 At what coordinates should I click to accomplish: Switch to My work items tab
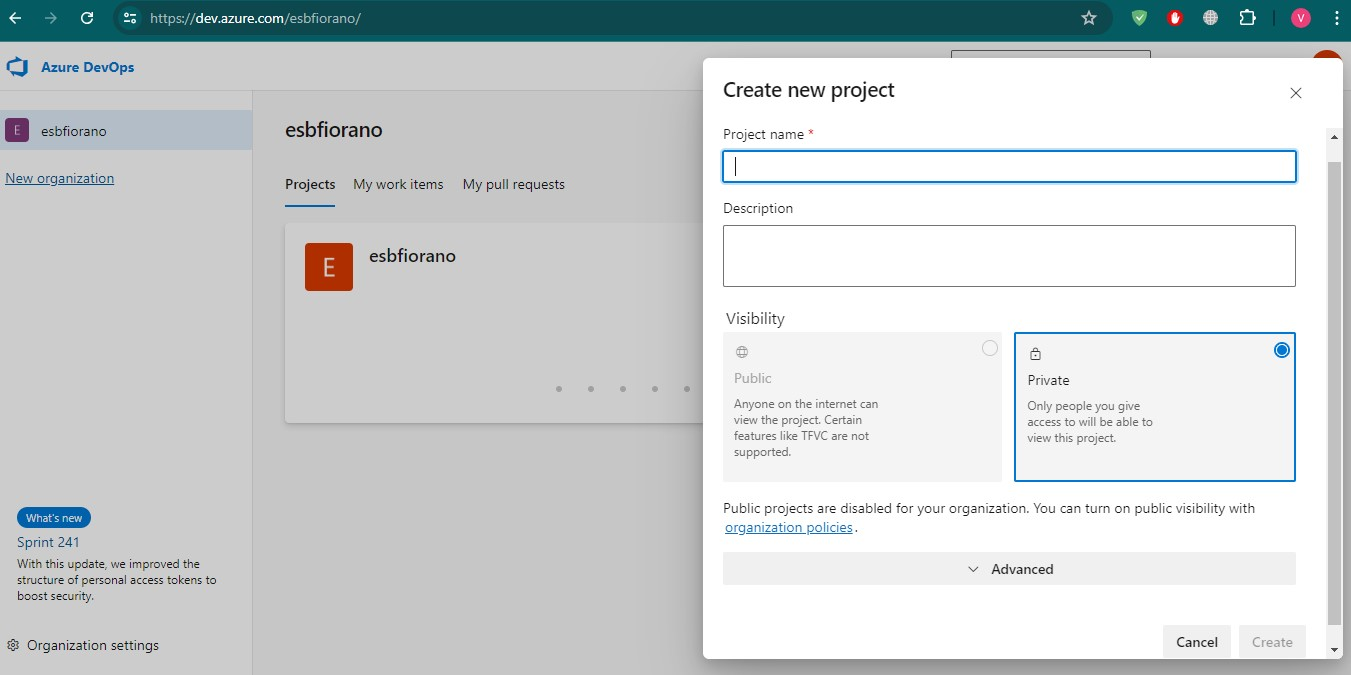pyautogui.click(x=398, y=185)
